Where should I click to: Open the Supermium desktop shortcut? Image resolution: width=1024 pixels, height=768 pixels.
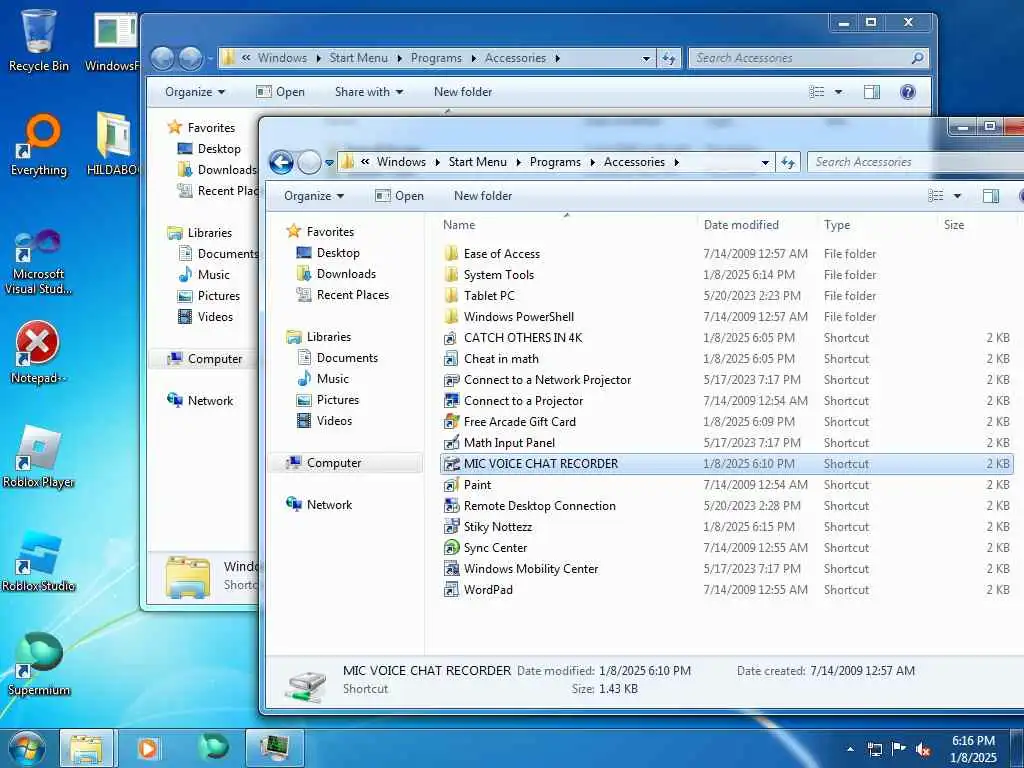(x=39, y=664)
